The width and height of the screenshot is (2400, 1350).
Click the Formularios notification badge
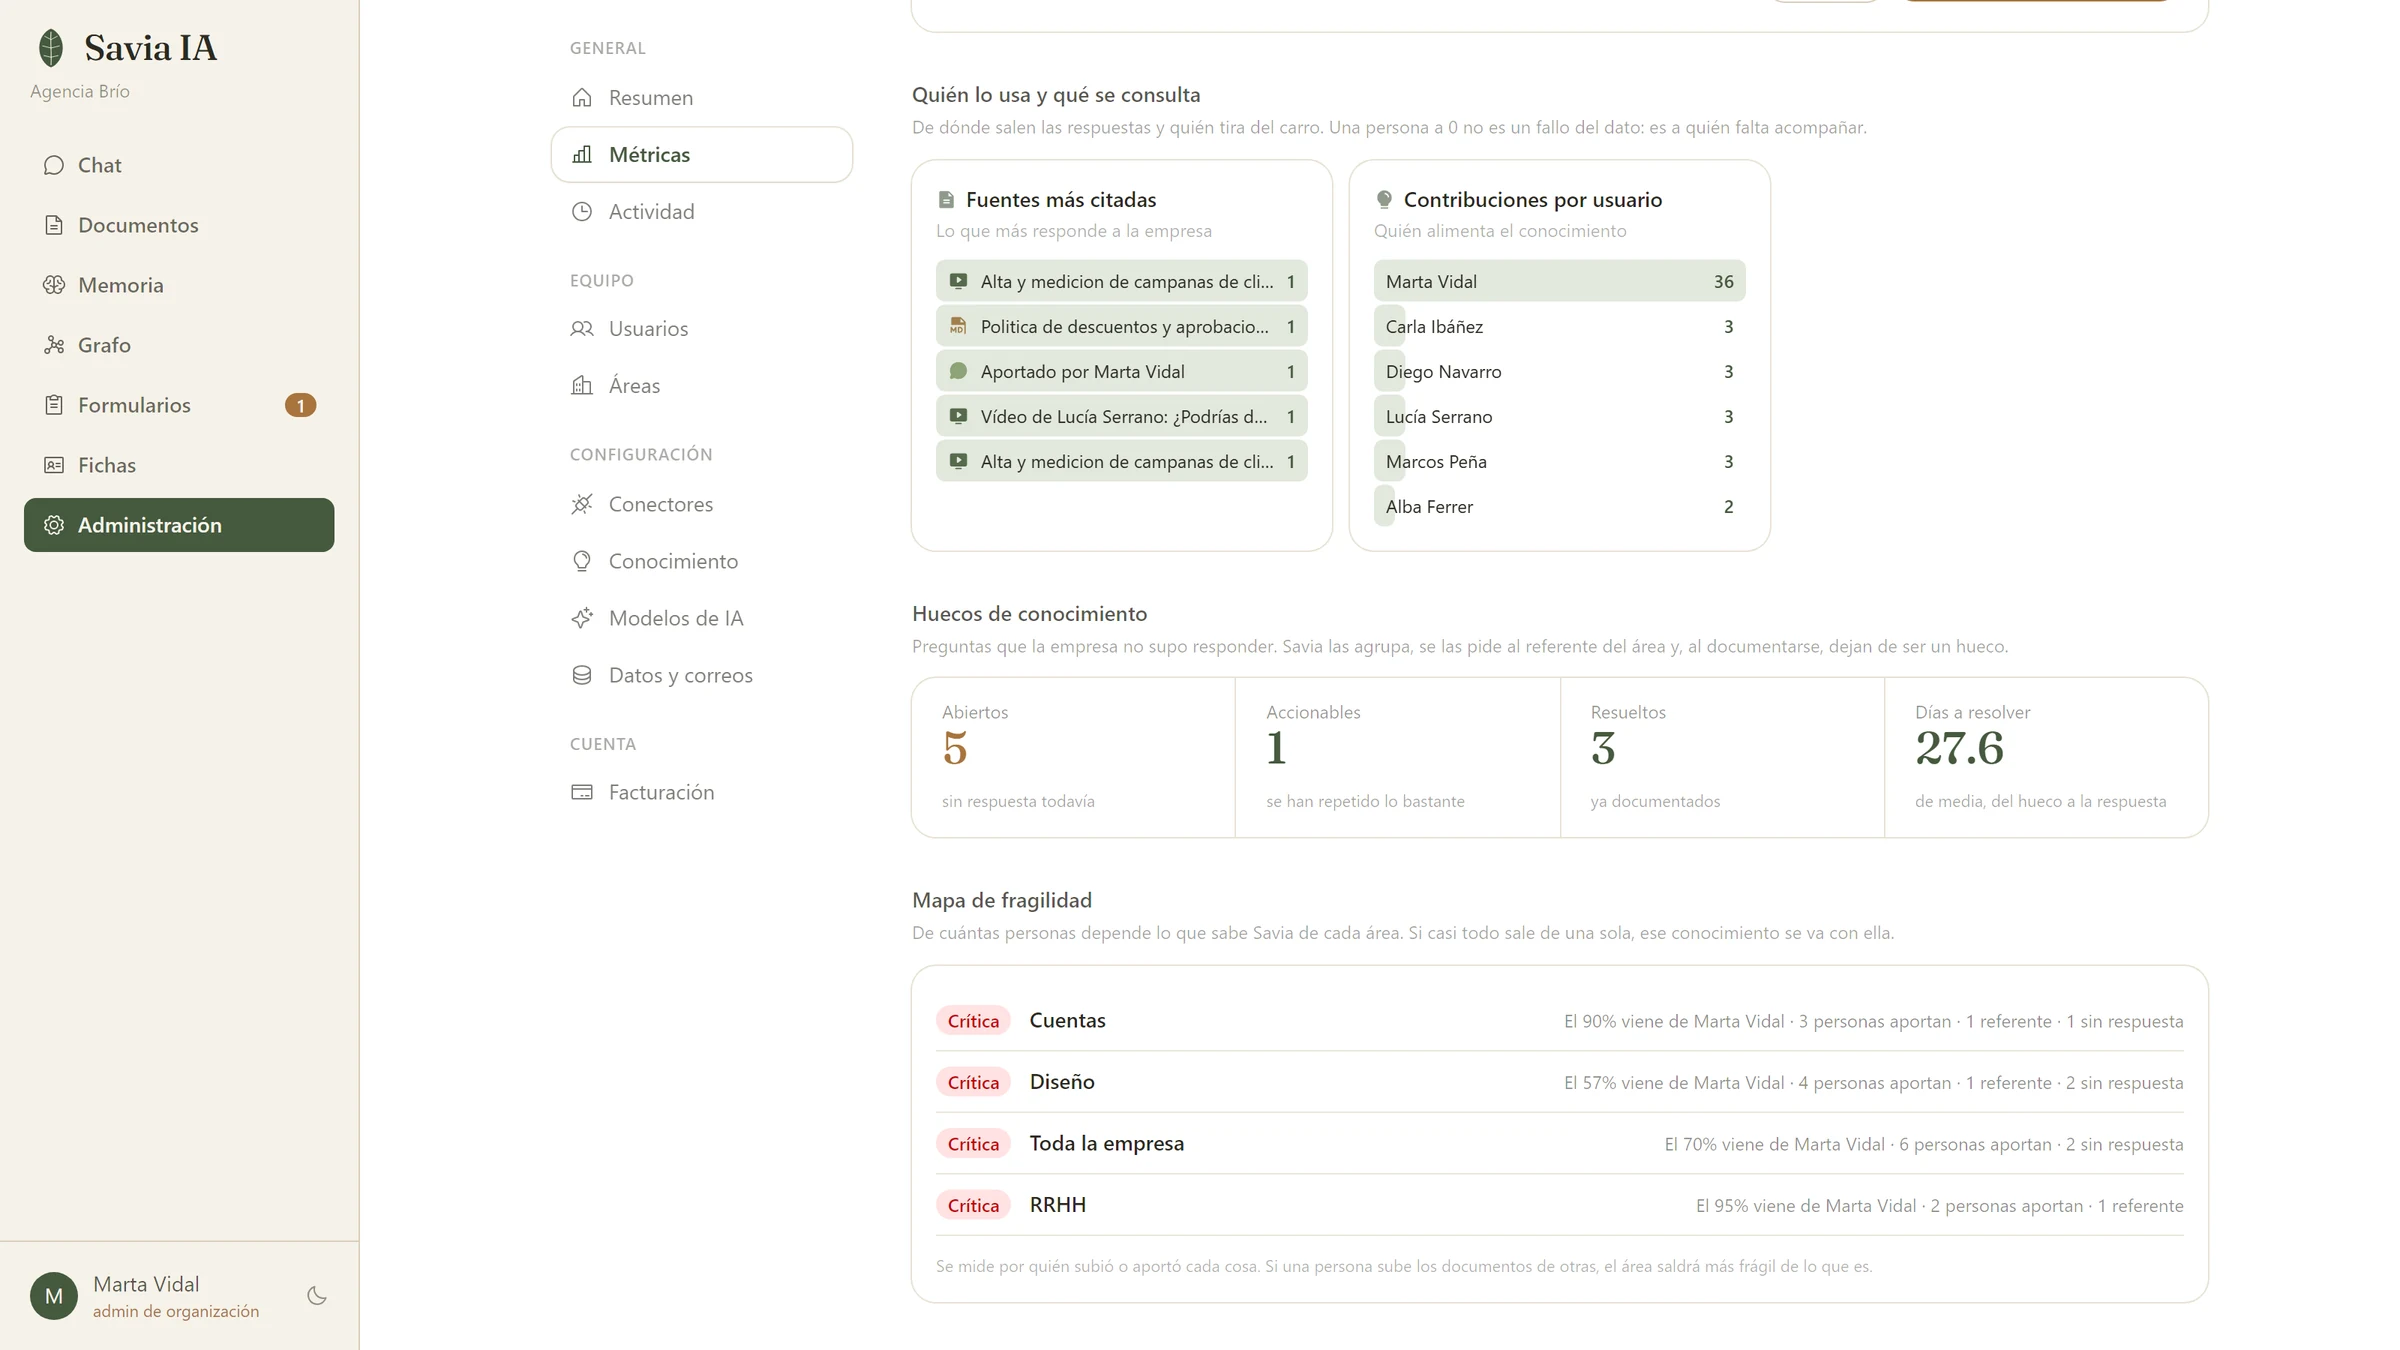tap(300, 405)
